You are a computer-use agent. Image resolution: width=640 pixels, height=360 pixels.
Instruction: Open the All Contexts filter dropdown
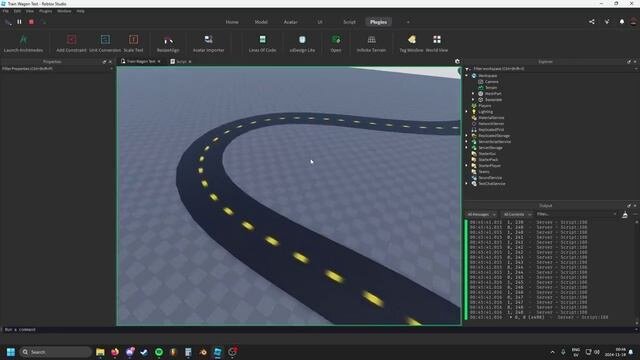(517, 214)
